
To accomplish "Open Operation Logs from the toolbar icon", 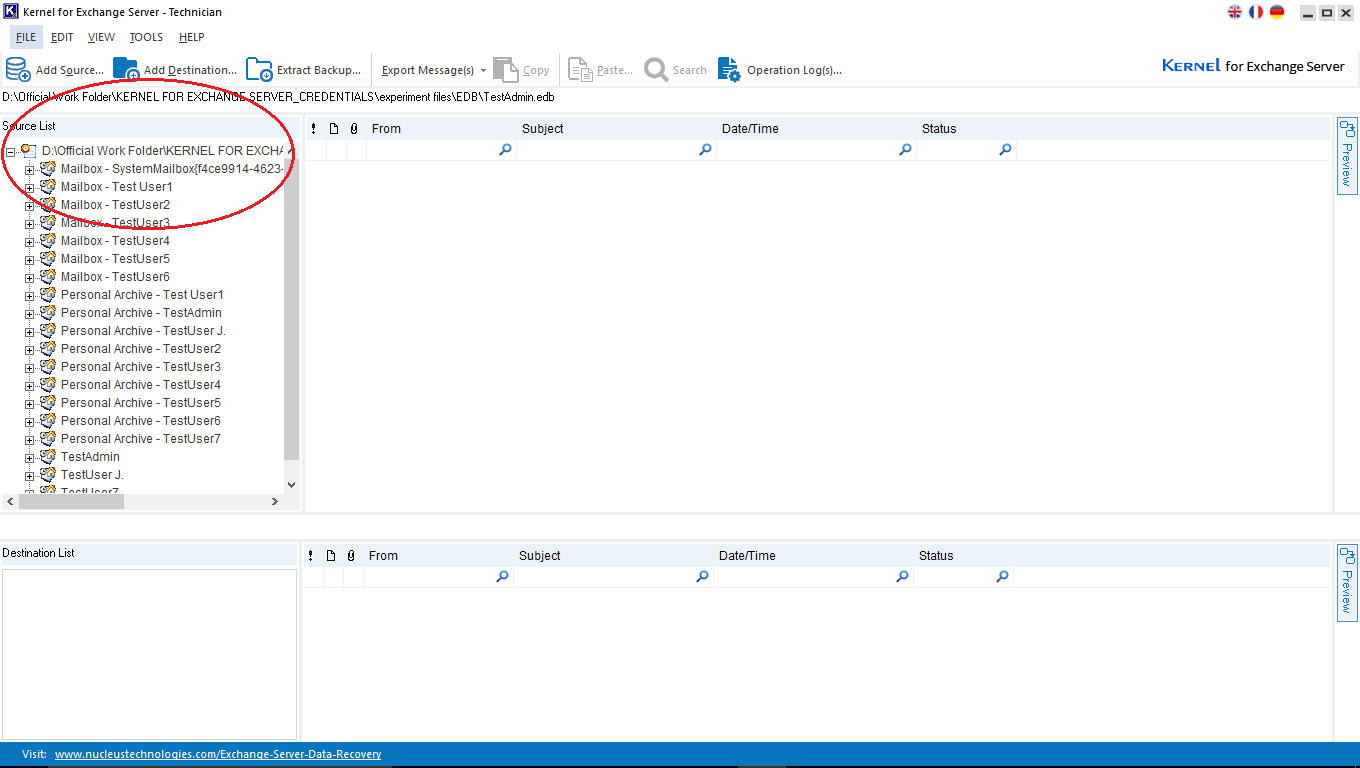I will click(x=729, y=69).
